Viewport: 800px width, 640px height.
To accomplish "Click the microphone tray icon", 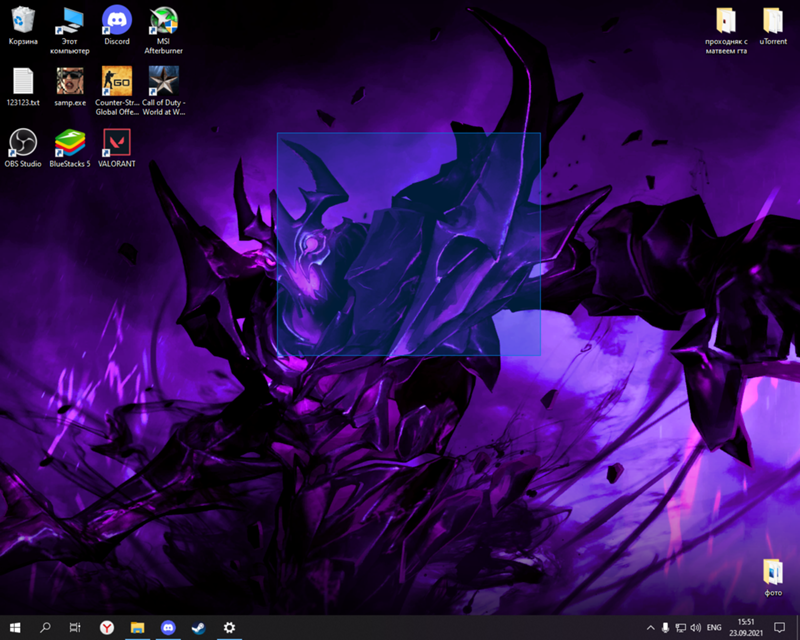I will 665,627.
